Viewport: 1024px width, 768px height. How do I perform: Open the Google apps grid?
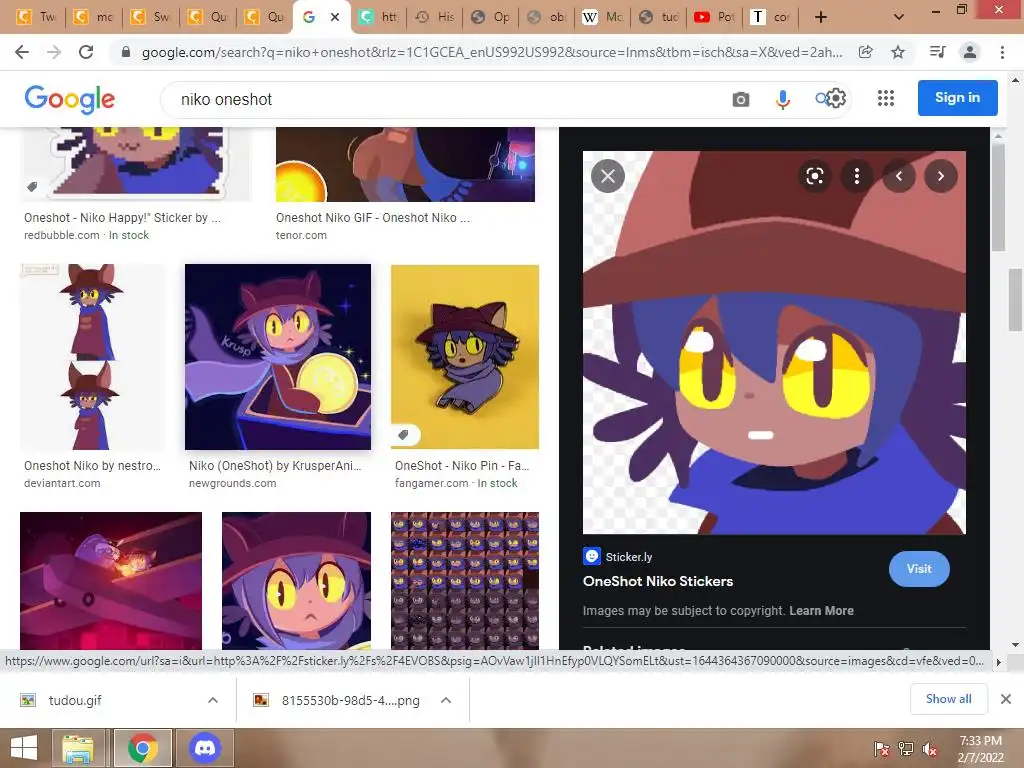(x=886, y=98)
